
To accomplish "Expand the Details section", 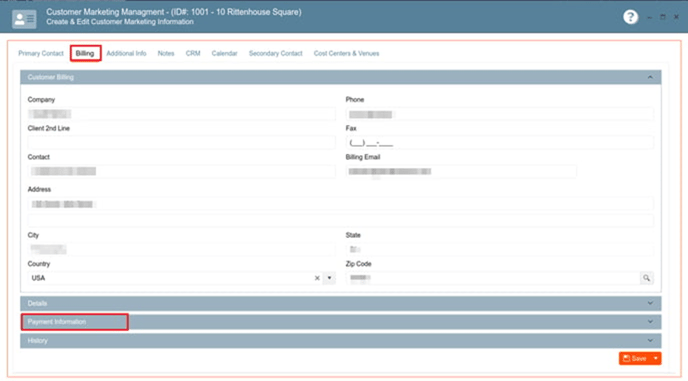I will coord(650,303).
